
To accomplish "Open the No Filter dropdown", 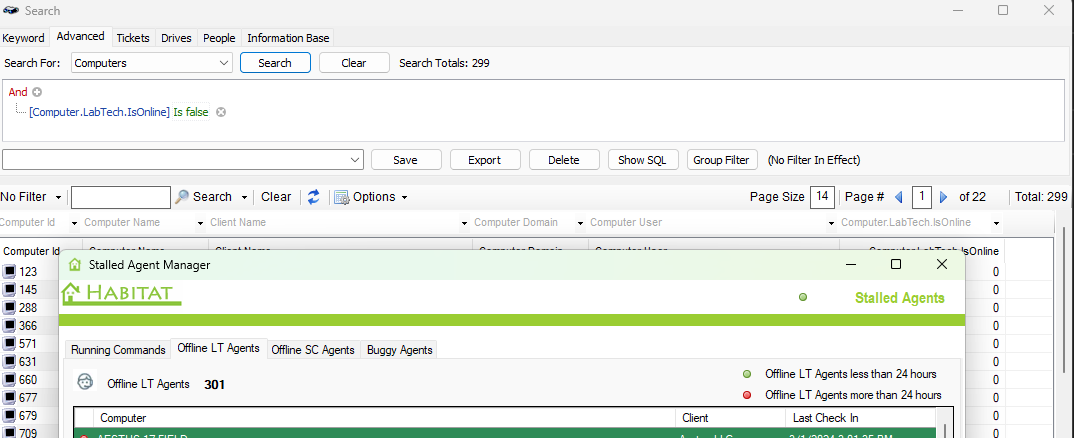I will 58,197.
